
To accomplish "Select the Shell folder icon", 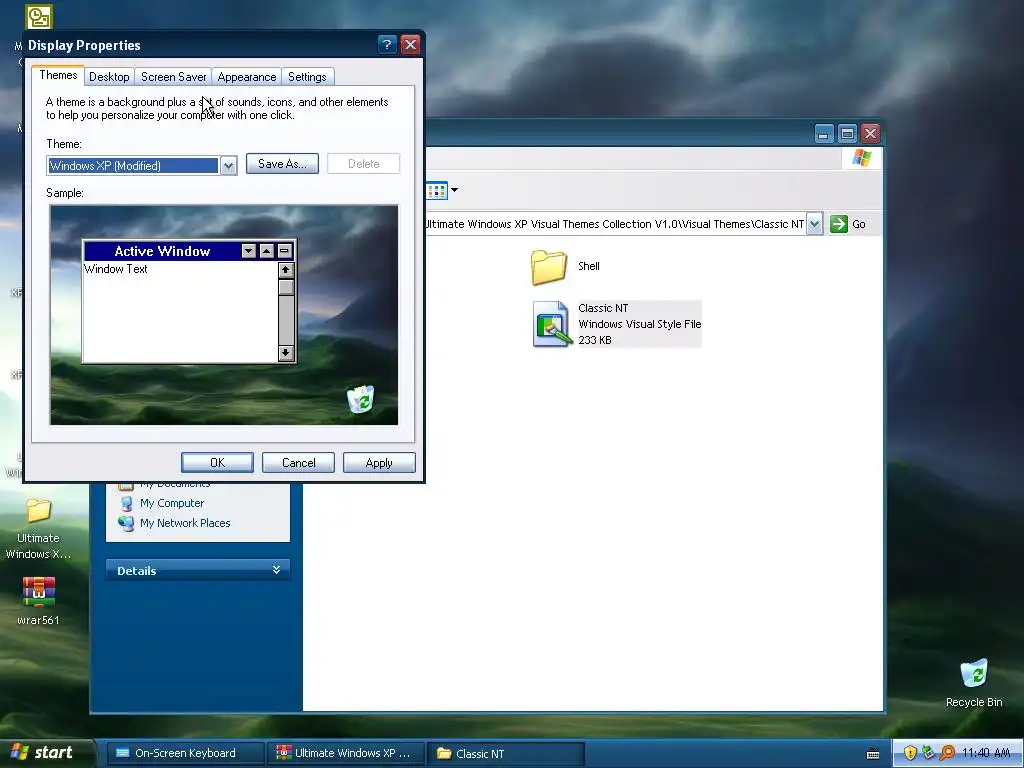I will (x=549, y=267).
